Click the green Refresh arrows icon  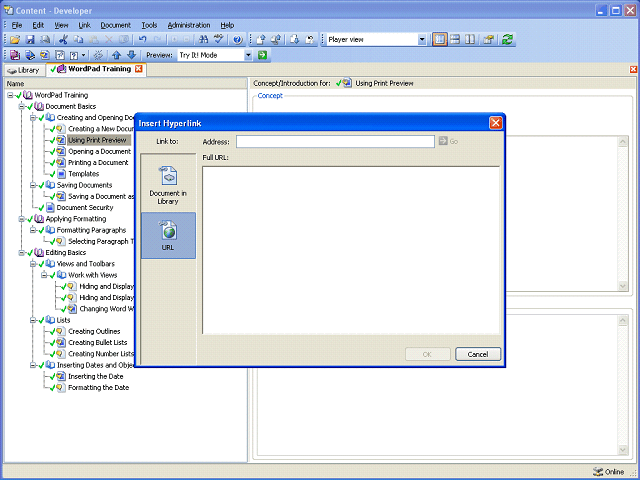point(507,40)
